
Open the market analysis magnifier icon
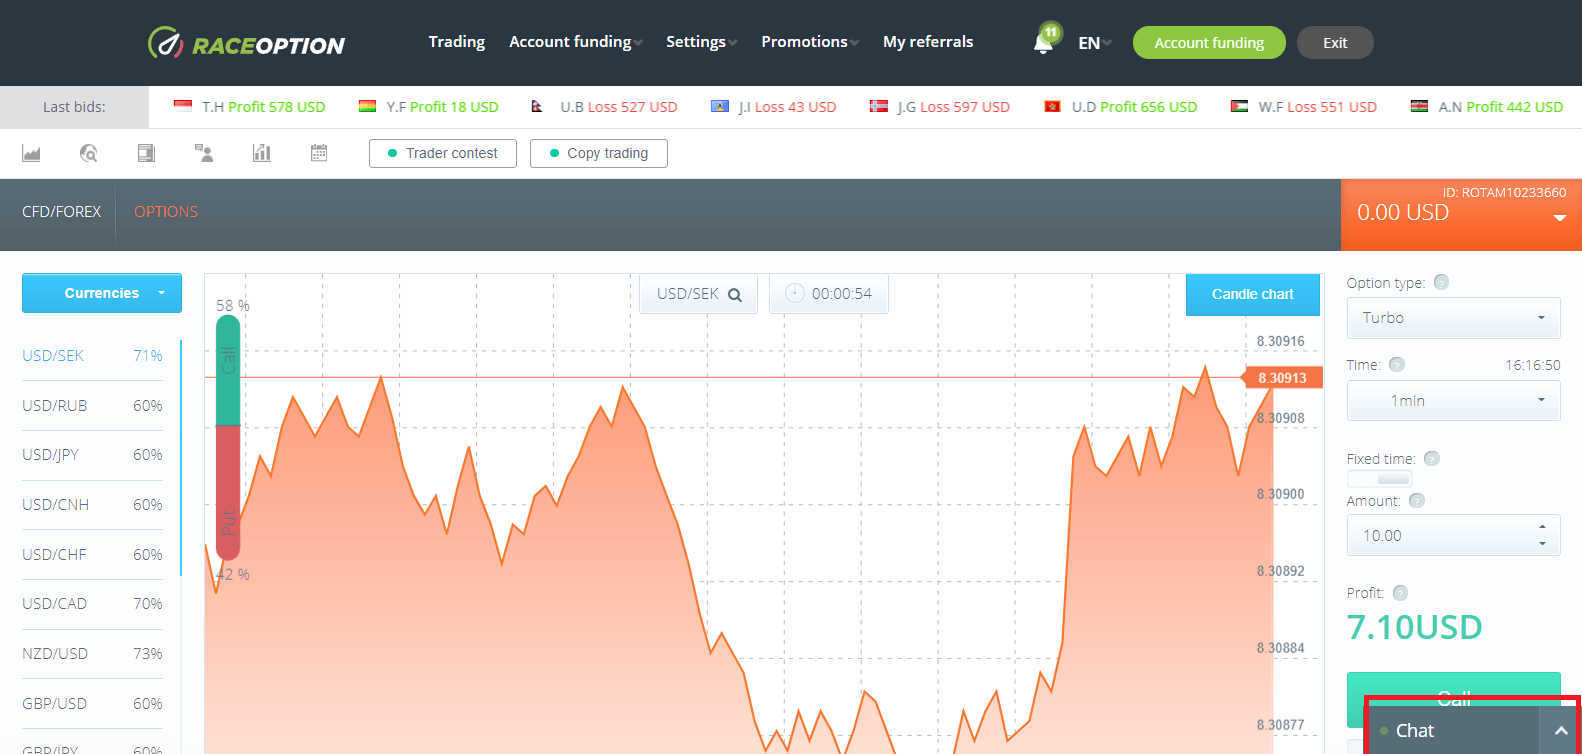click(x=89, y=153)
